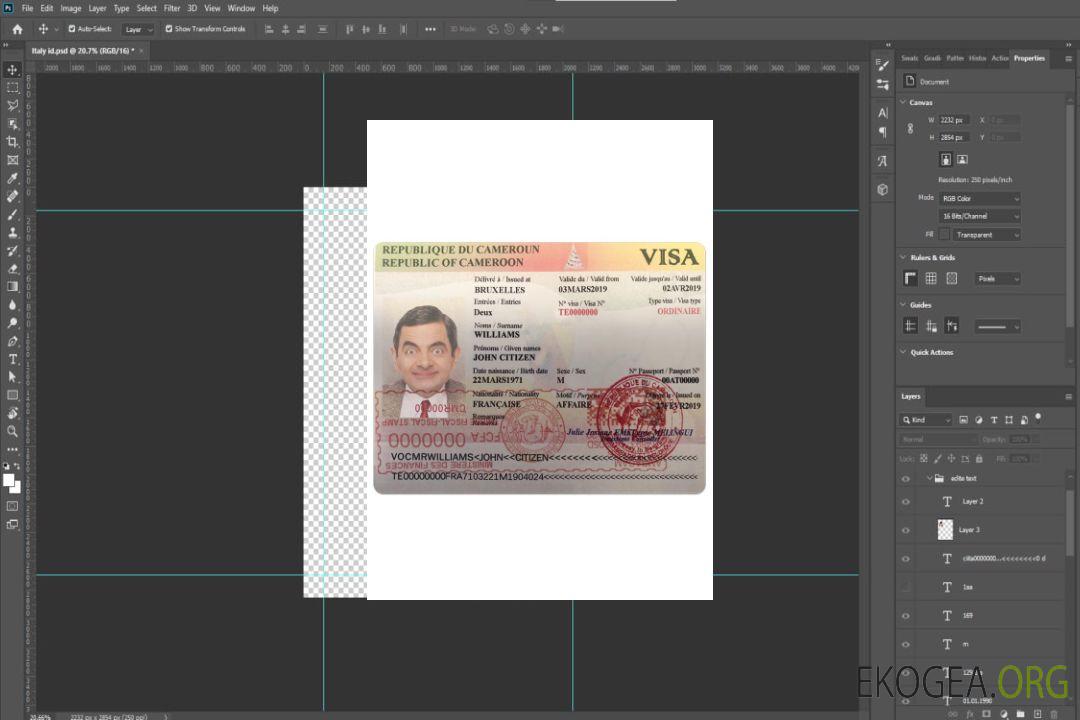Viewport: 1080px width, 720px height.
Task: Select the Crop tool
Action: (x=12, y=142)
